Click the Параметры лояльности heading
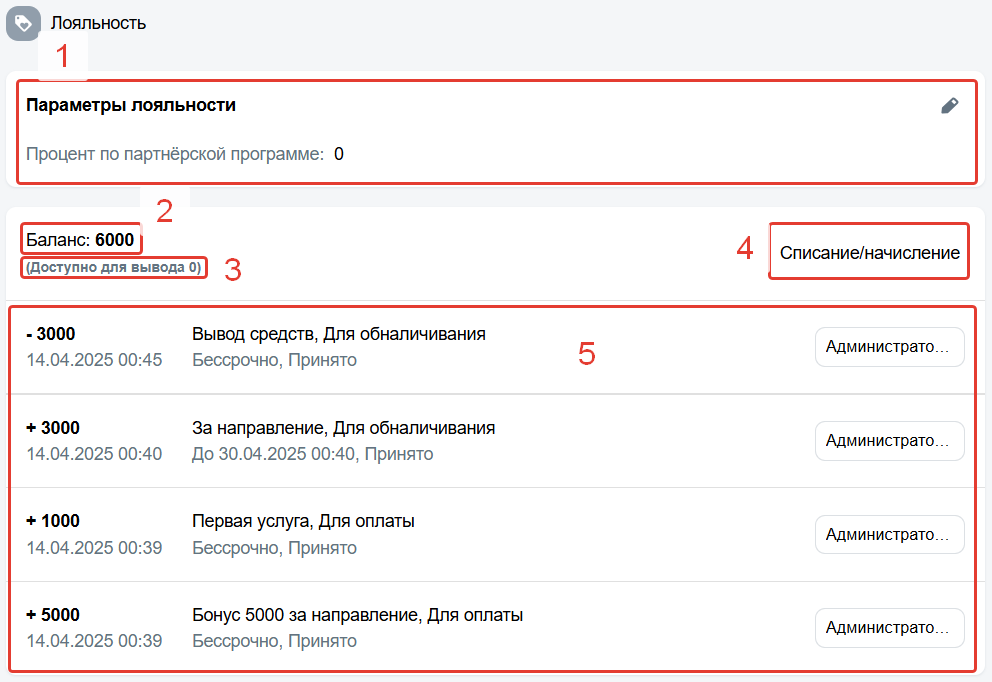This screenshot has height=682, width=992. 131,105
